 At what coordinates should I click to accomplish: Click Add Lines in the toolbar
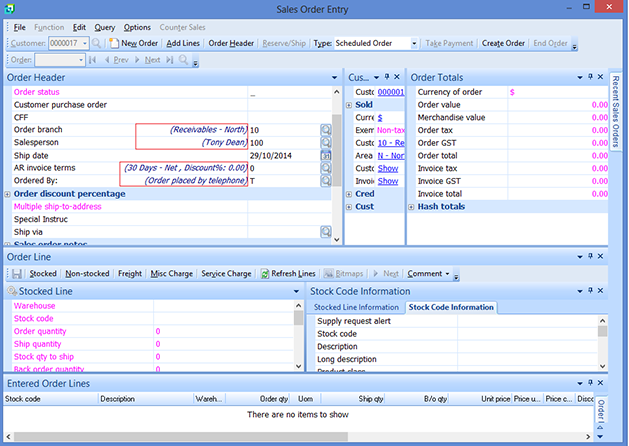[183, 43]
